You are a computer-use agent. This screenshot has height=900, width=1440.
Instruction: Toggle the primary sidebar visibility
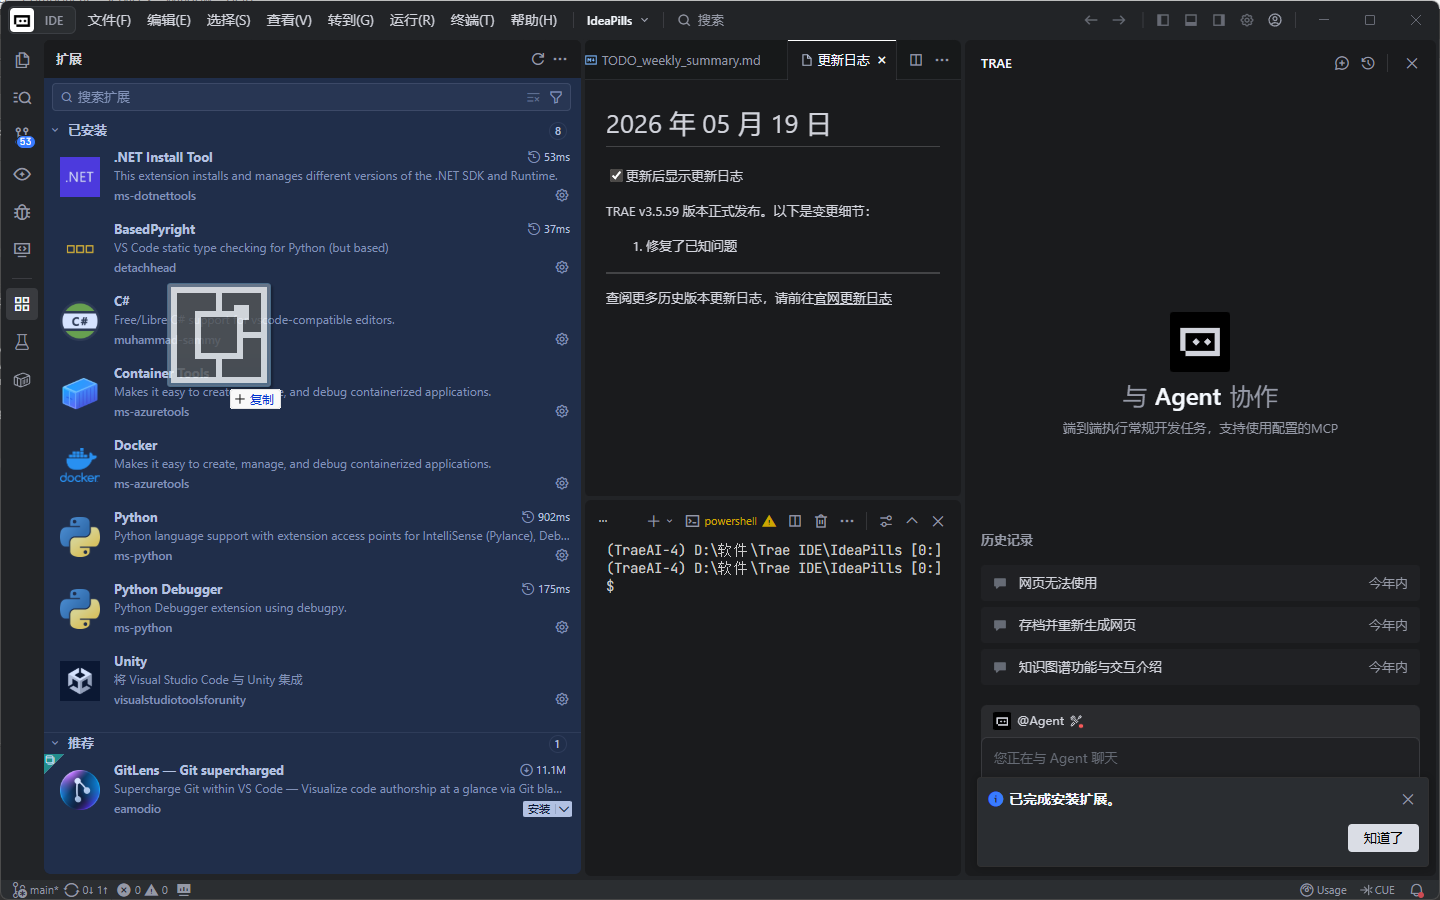point(1163,20)
